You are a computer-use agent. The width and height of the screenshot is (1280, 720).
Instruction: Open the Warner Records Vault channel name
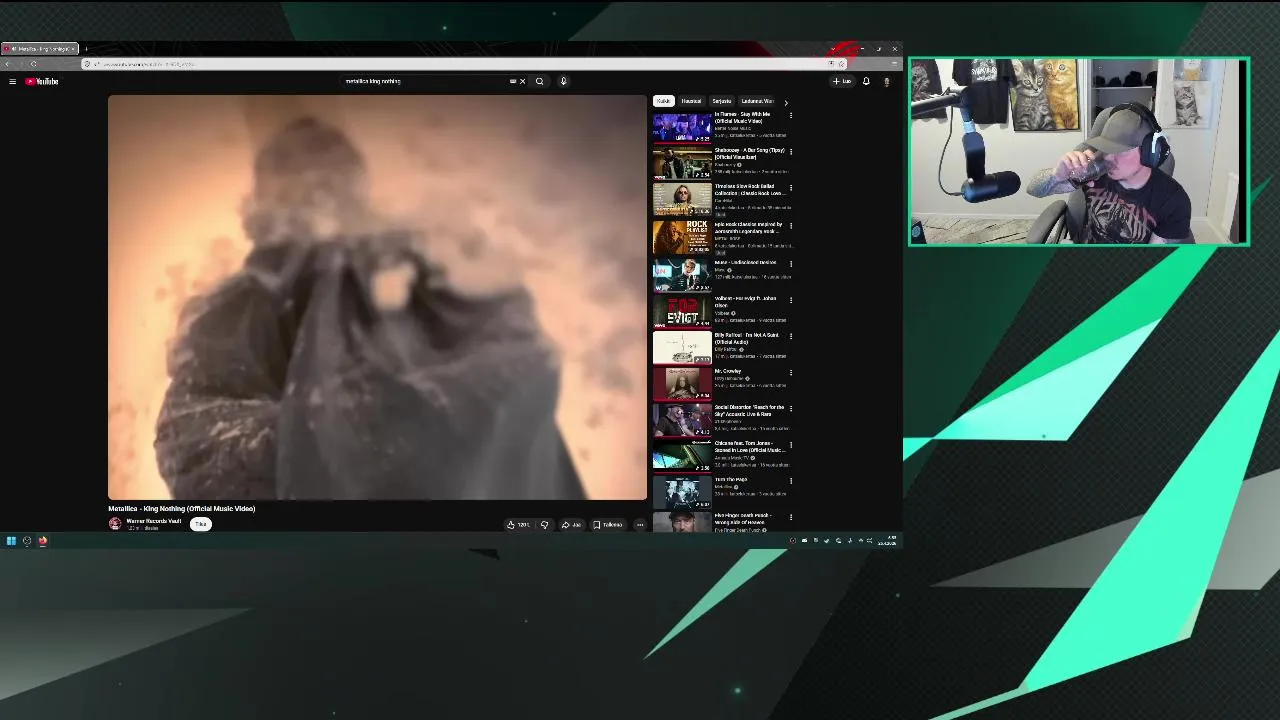coord(154,521)
